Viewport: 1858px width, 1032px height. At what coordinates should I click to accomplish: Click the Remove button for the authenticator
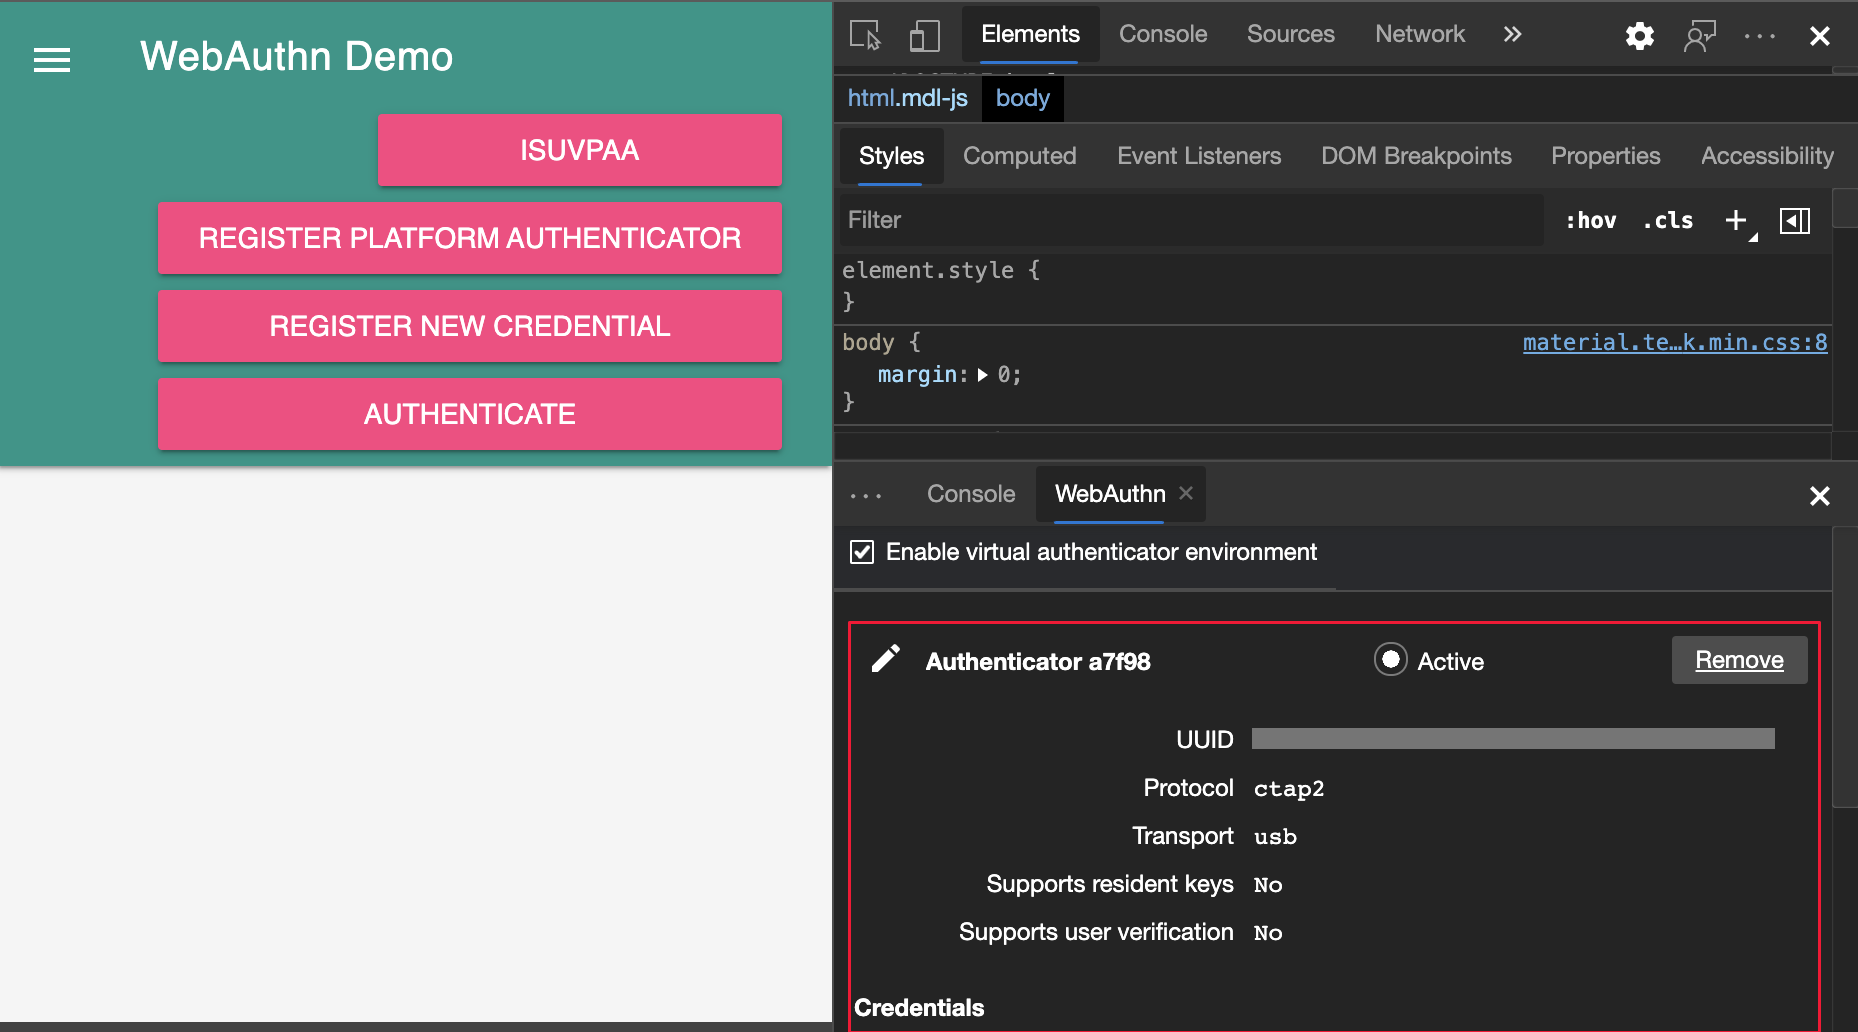pyautogui.click(x=1738, y=660)
